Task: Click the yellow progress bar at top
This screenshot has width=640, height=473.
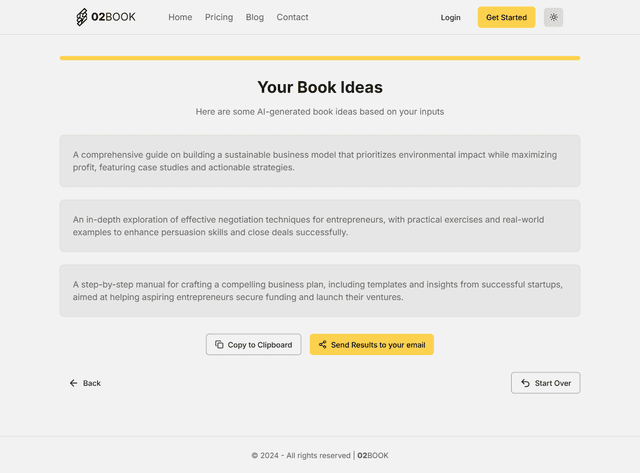Action: point(319,58)
